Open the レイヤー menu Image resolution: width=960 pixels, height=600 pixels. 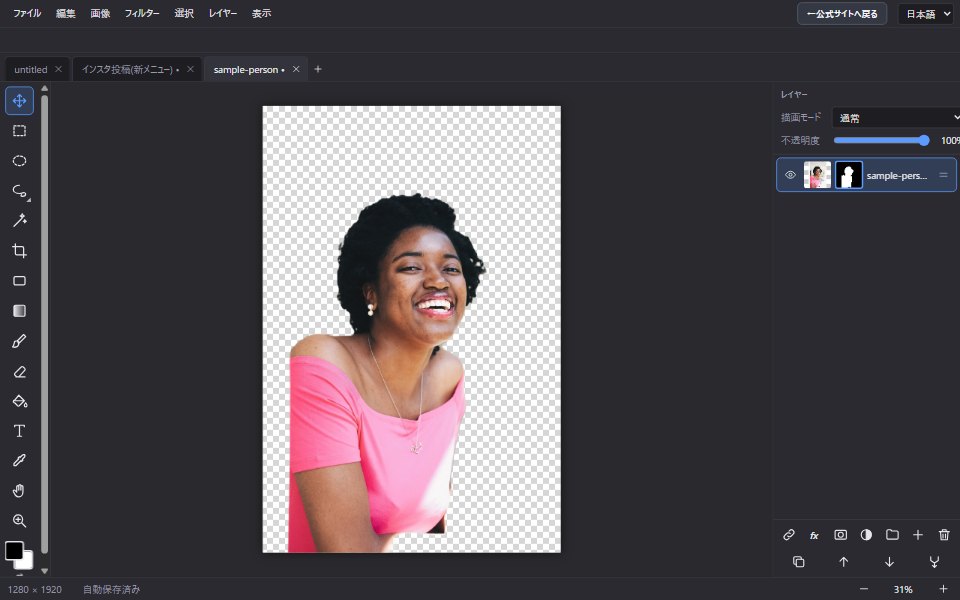[x=223, y=13]
